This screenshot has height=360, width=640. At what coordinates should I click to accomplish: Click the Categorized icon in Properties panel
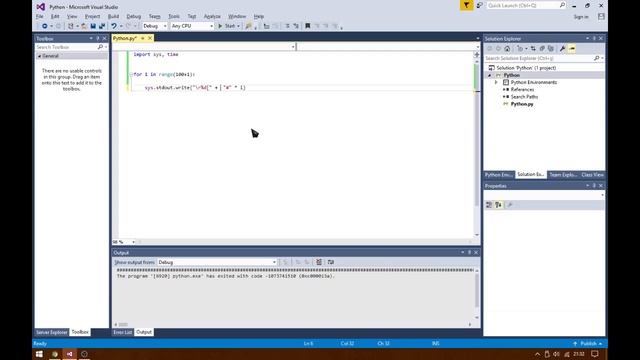click(x=489, y=205)
